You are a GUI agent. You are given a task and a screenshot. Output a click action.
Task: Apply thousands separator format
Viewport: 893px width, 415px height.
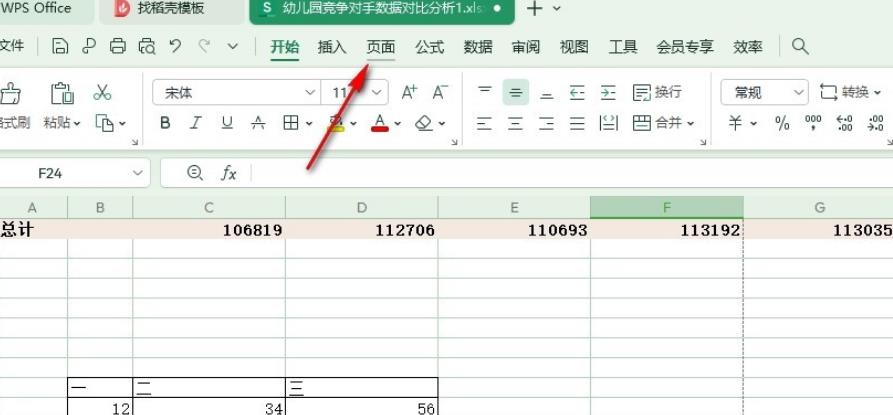coord(813,123)
